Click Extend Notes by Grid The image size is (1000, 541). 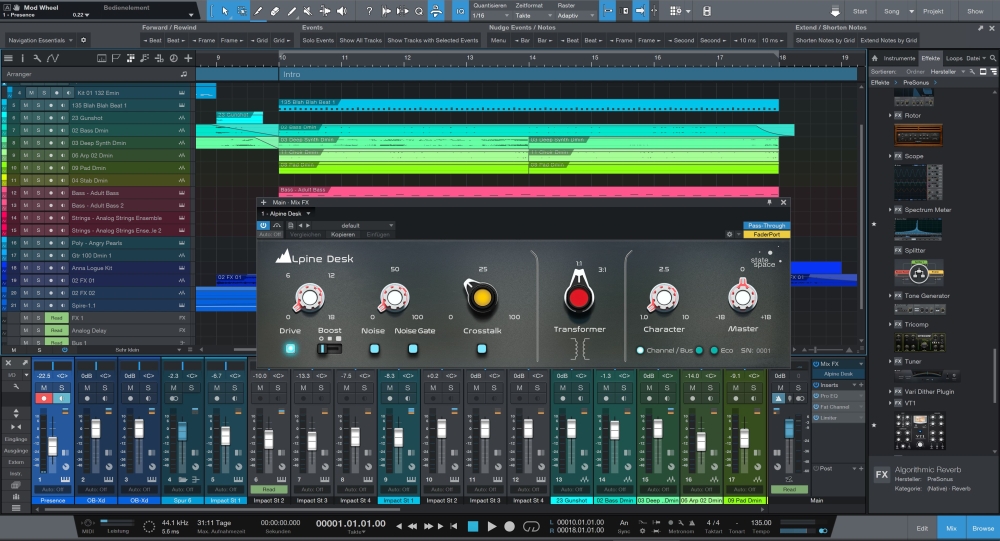click(x=888, y=40)
